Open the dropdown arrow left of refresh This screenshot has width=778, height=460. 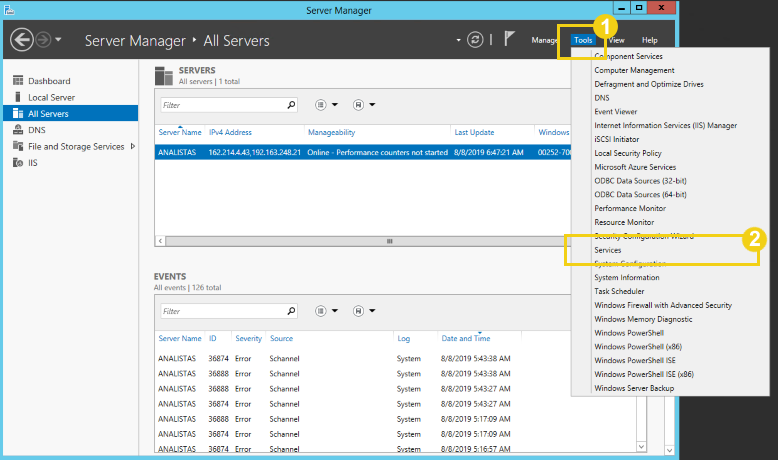(458, 40)
